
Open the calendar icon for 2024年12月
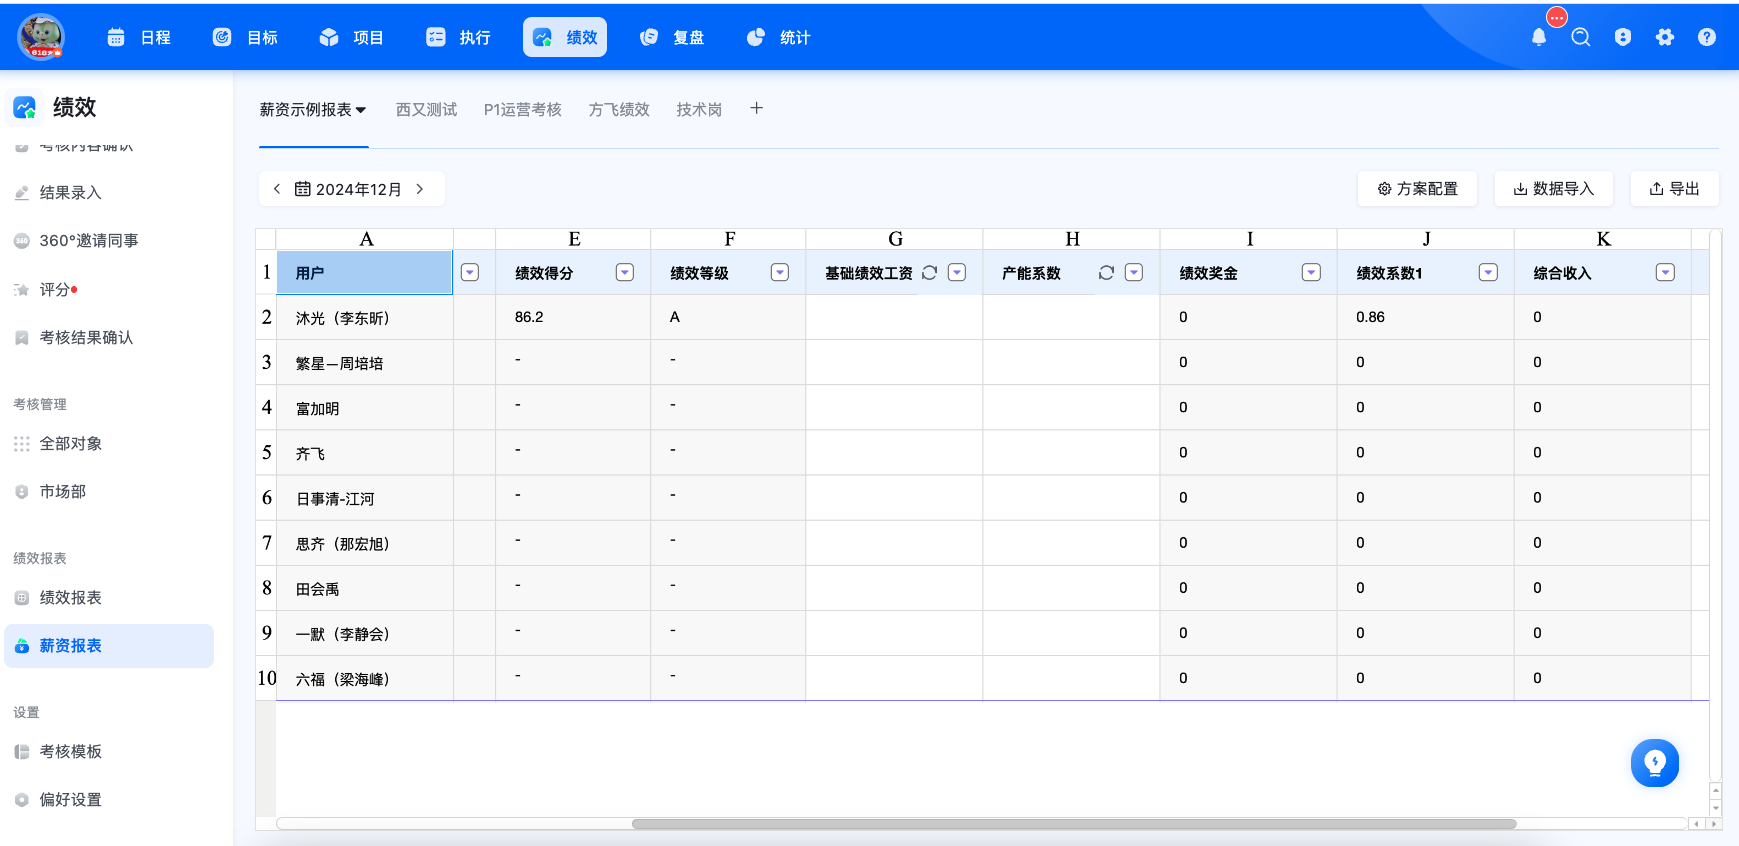[x=302, y=189]
